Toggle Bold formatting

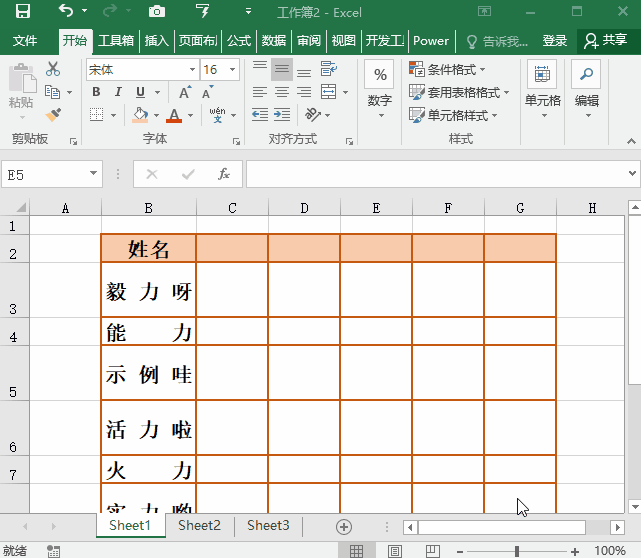[x=96, y=92]
